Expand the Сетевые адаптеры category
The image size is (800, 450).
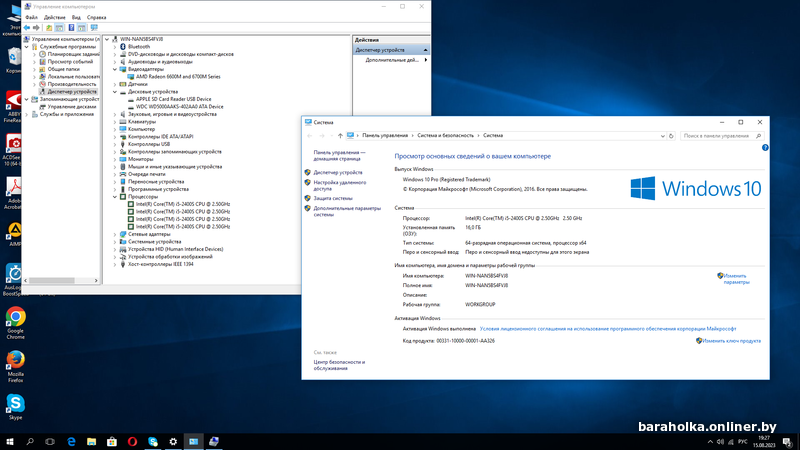coord(115,234)
